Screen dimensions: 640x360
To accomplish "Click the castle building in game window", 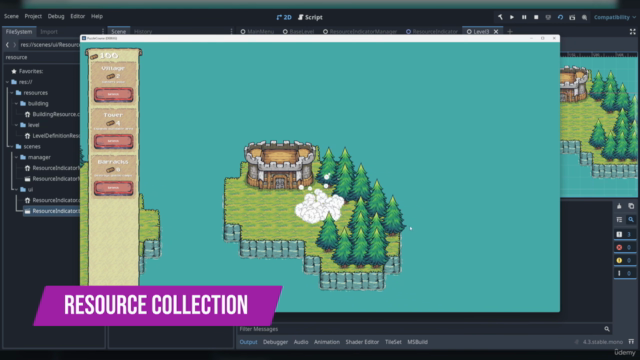I will 280,164.
